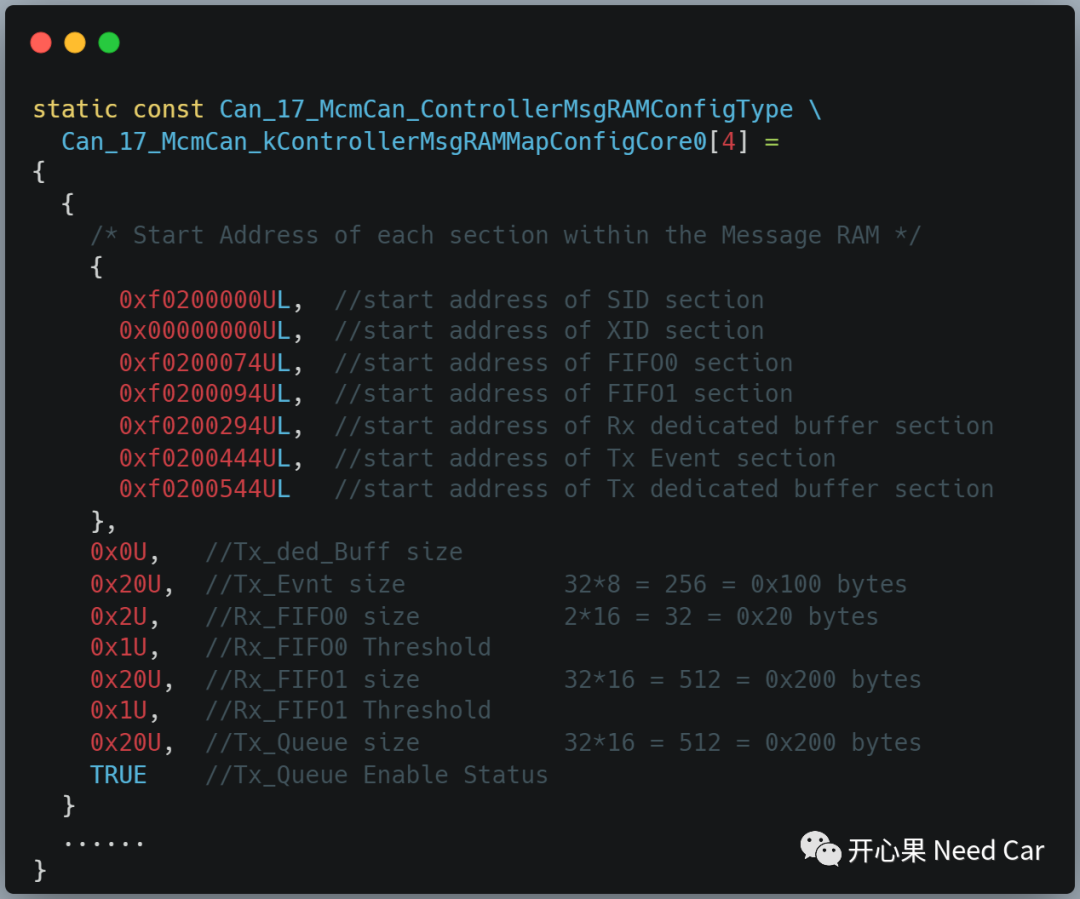
Task: Click the Rx dedicated buffer address 0xf0200294UL
Action: [x=204, y=426]
